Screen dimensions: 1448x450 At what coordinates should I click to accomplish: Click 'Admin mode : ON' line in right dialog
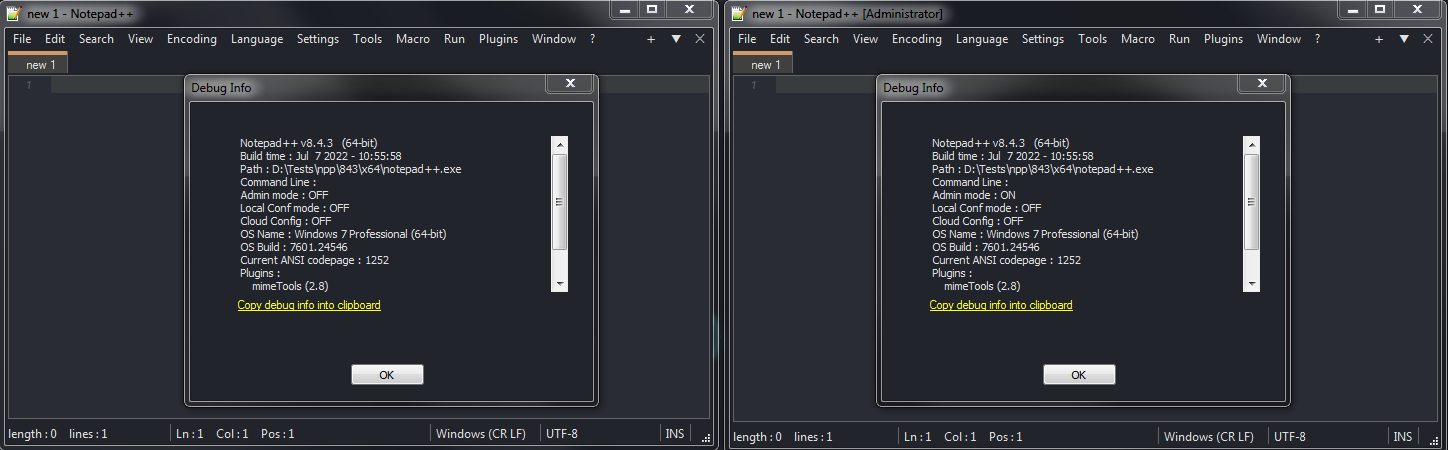[974, 195]
